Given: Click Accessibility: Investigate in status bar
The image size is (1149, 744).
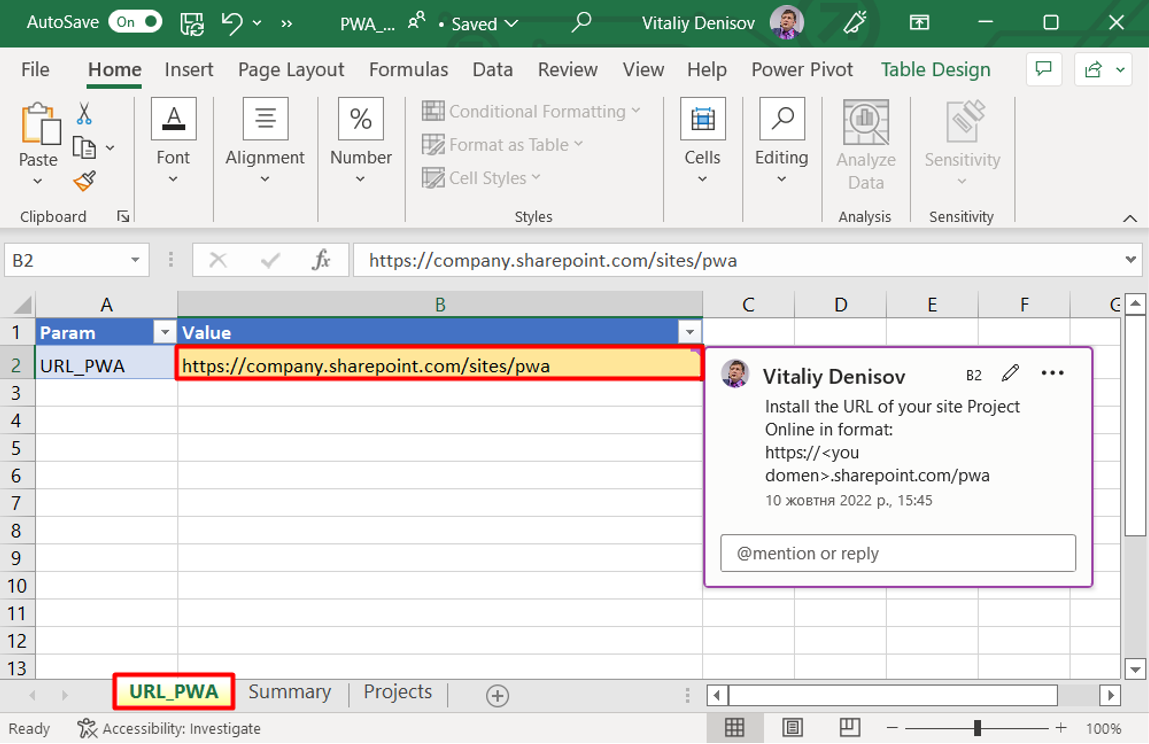Looking at the screenshot, I should [x=169, y=729].
